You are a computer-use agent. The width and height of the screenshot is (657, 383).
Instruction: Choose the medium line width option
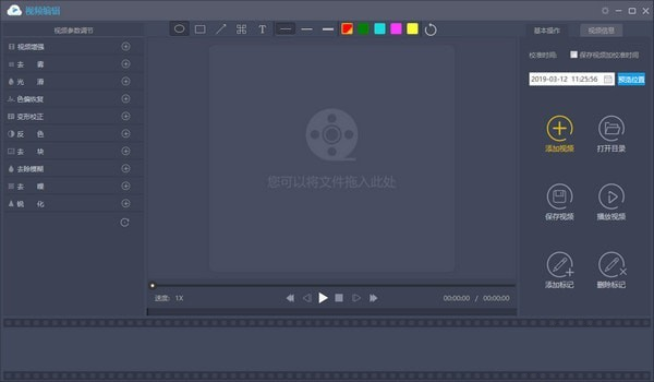(307, 29)
